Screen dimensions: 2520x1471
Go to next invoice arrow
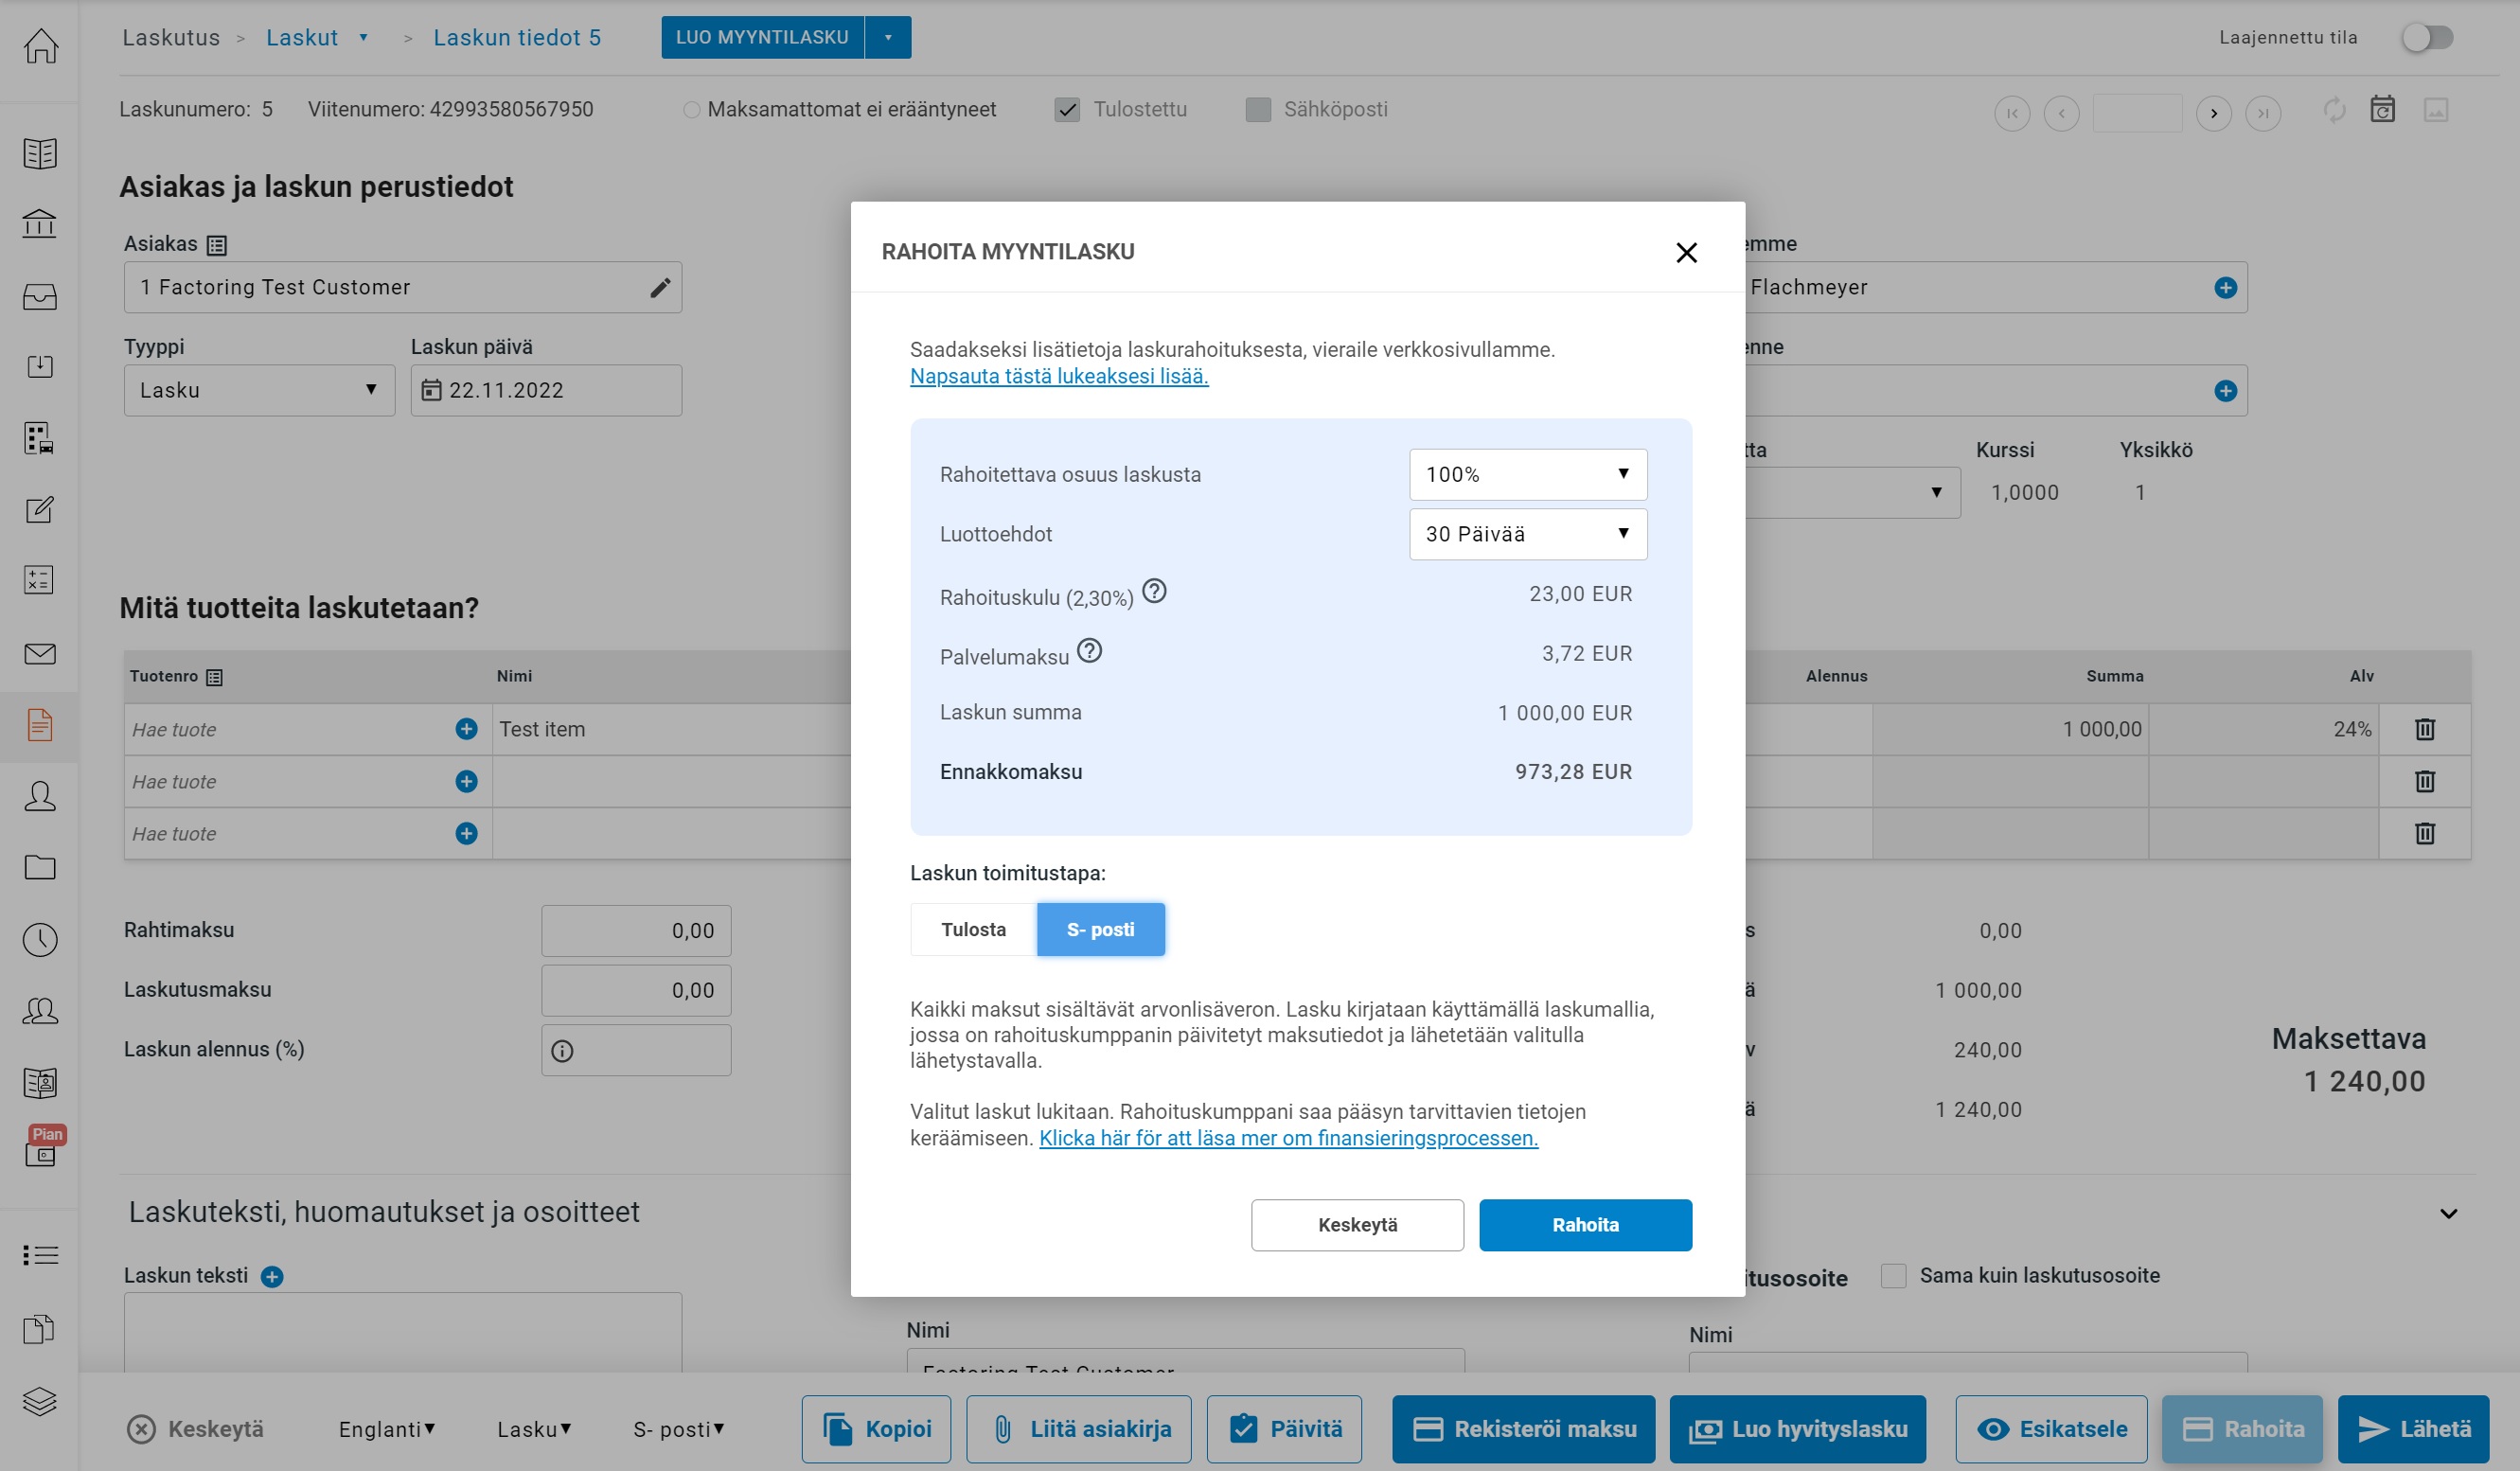coord(2213,113)
